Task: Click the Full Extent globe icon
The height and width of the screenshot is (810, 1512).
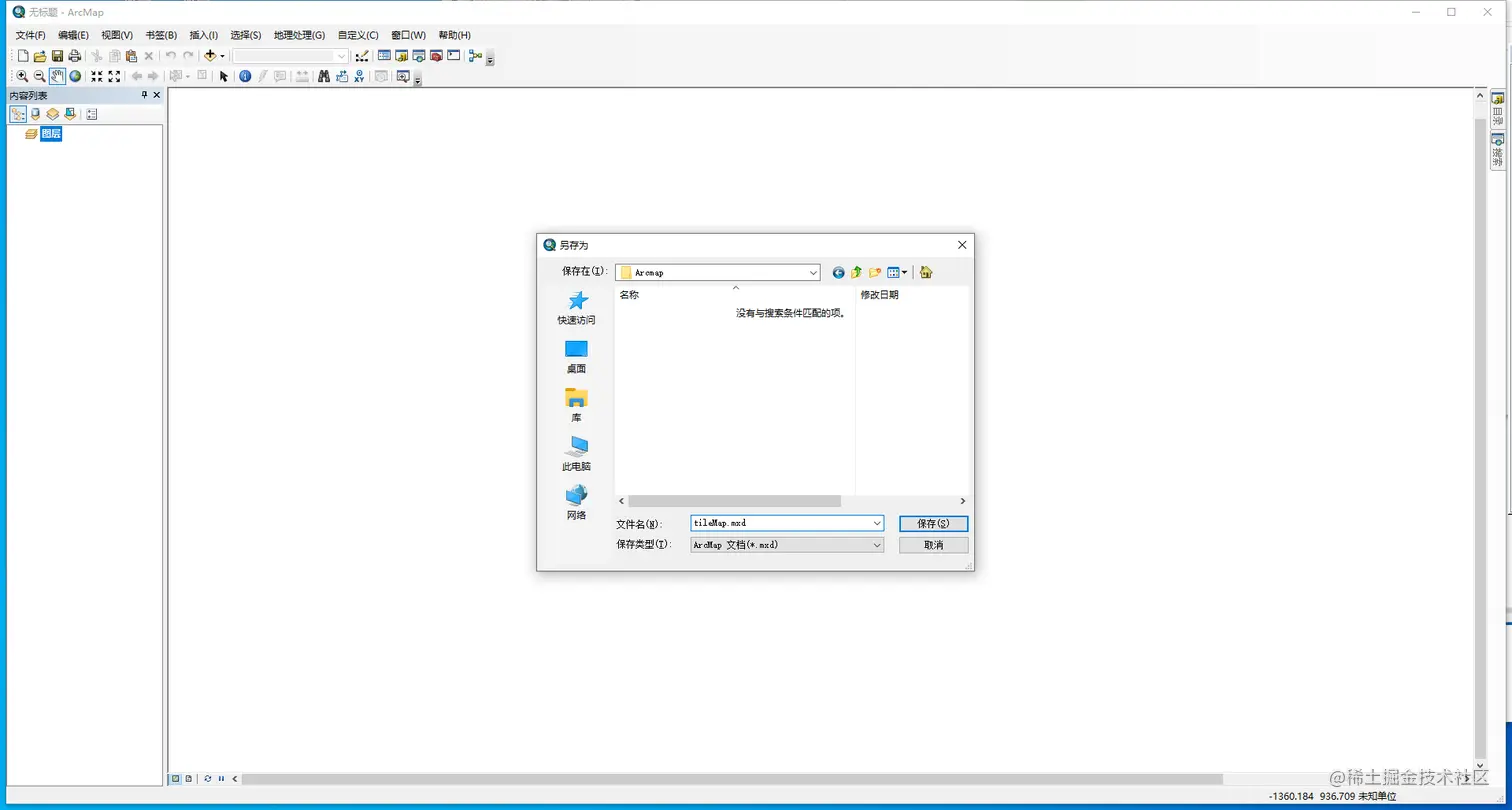Action: tap(75, 76)
